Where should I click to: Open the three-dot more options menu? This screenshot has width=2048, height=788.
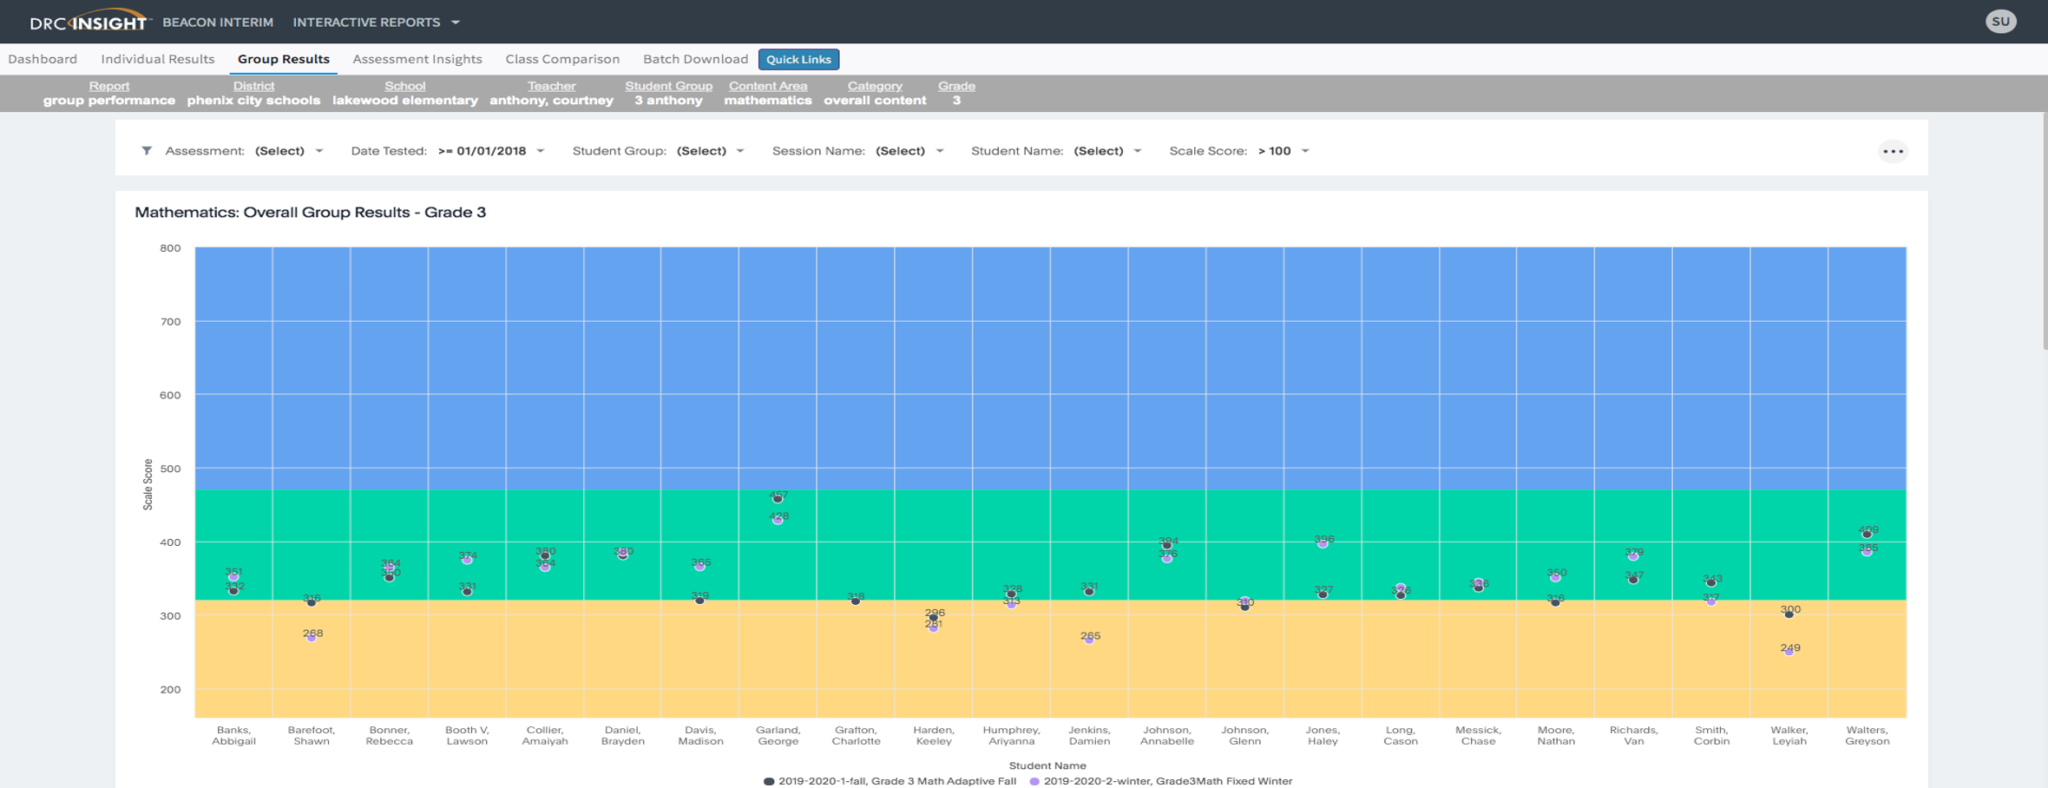pyautogui.click(x=1892, y=152)
